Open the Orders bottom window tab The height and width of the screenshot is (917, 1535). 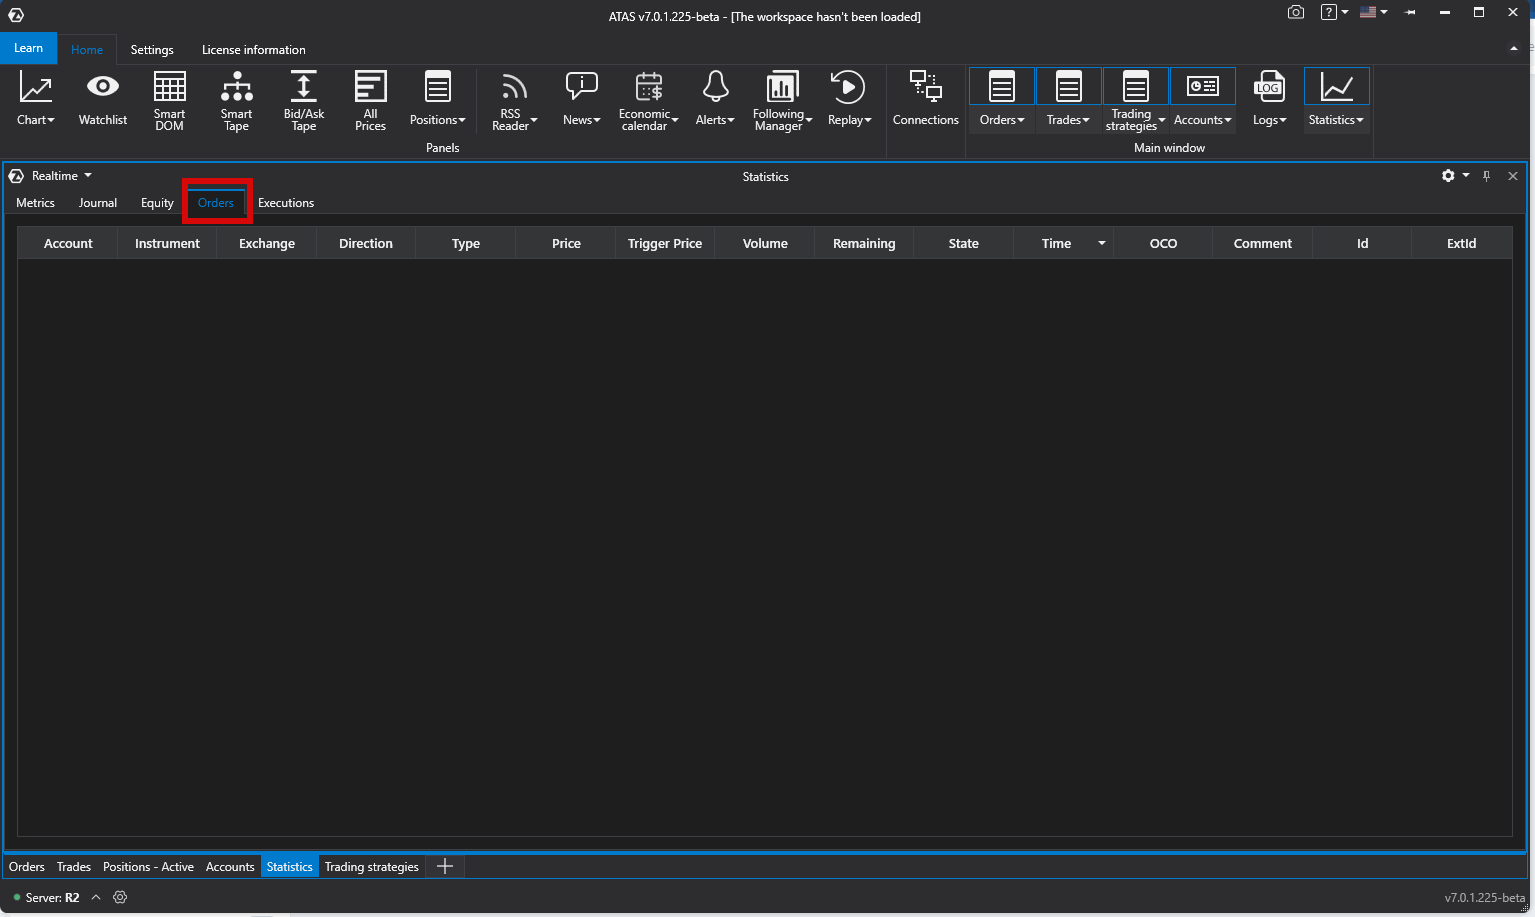coord(27,867)
